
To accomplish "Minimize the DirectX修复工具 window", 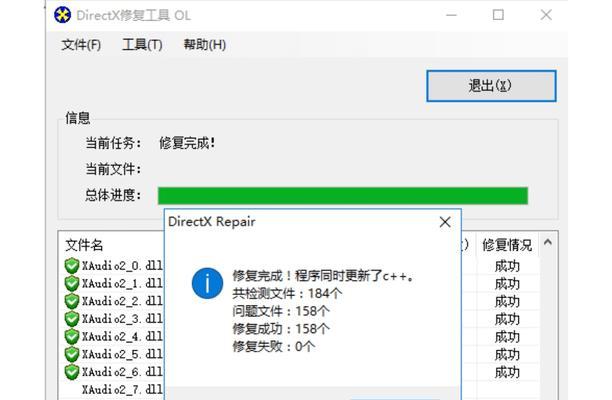I will [x=452, y=15].
